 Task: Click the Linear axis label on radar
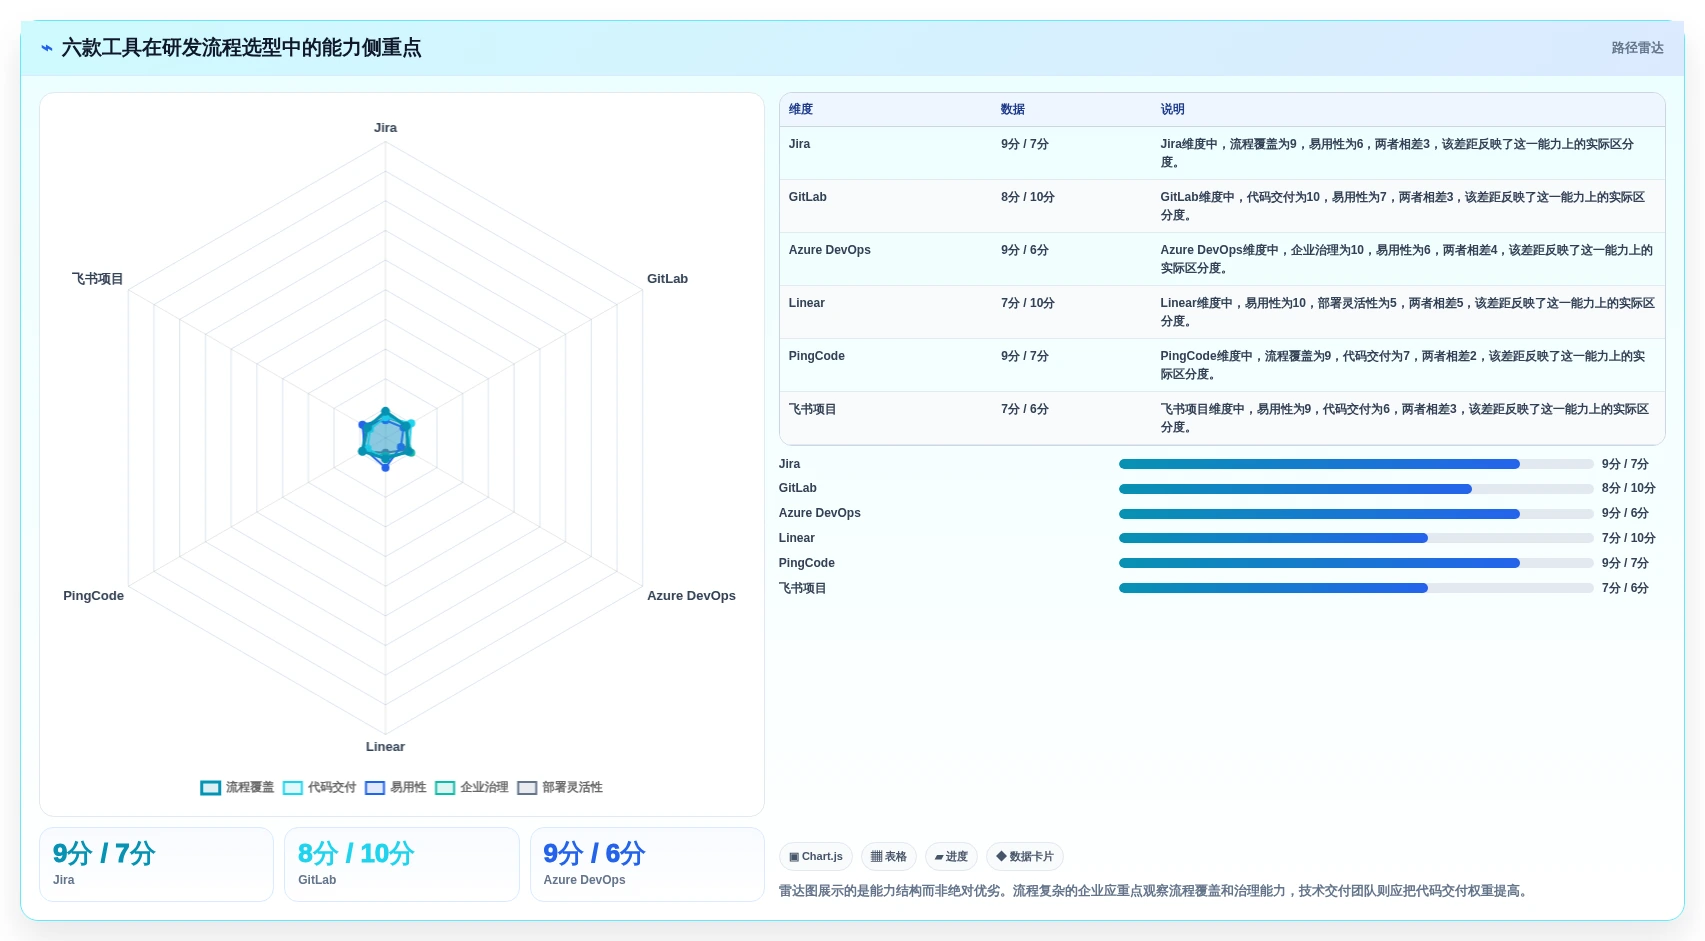point(385,747)
